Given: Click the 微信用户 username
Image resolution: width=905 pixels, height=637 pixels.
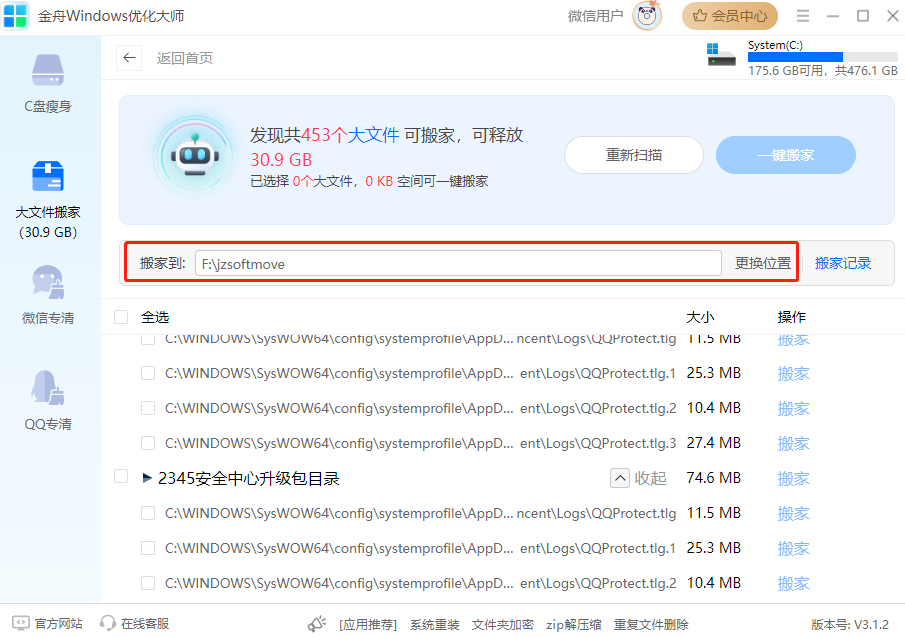Looking at the screenshot, I should 596,16.
